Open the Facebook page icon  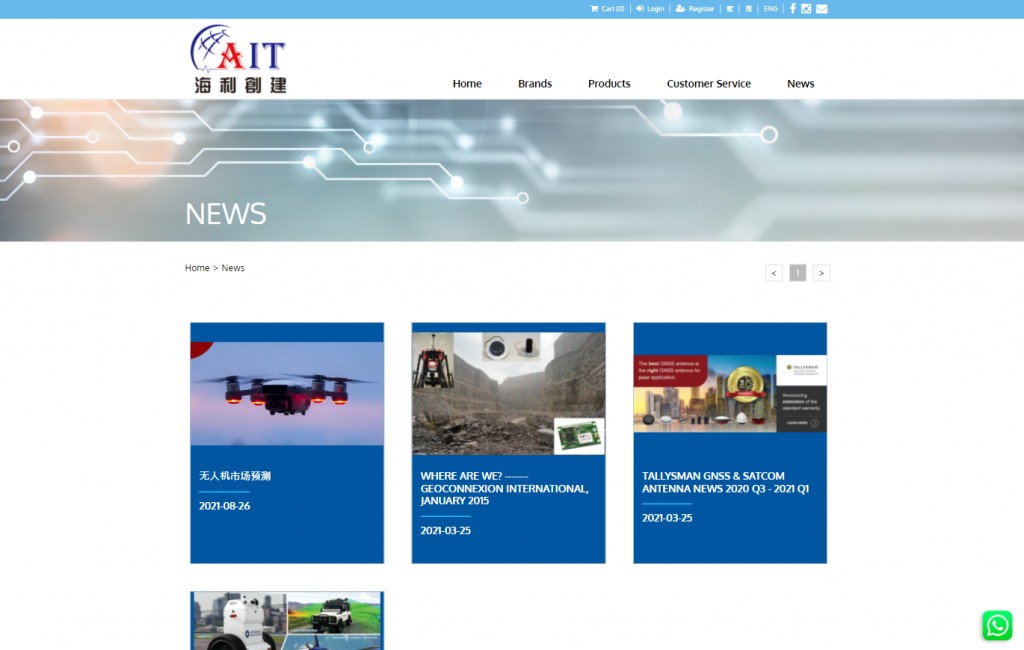pyautogui.click(x=793, y=9)
